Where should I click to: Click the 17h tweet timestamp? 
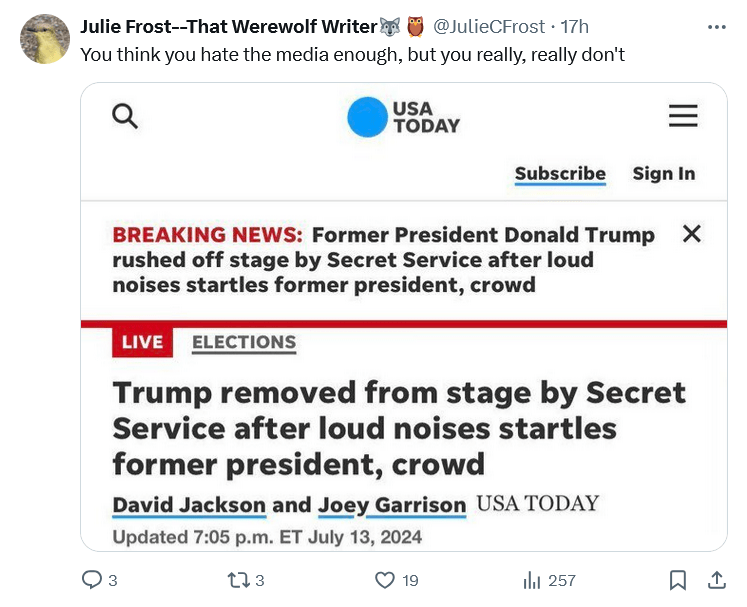[x=575, y=27]
